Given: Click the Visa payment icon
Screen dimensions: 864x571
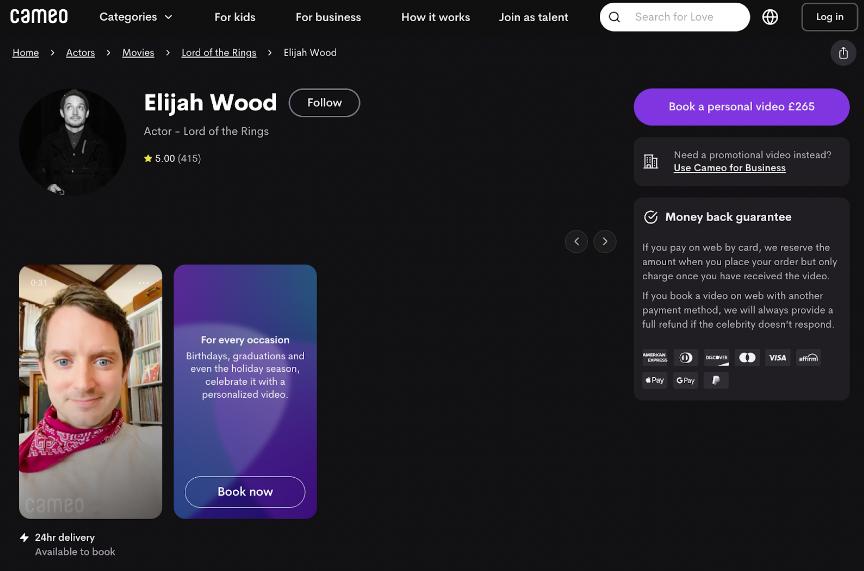Looking at the screenshot, I should pos(777,358).
